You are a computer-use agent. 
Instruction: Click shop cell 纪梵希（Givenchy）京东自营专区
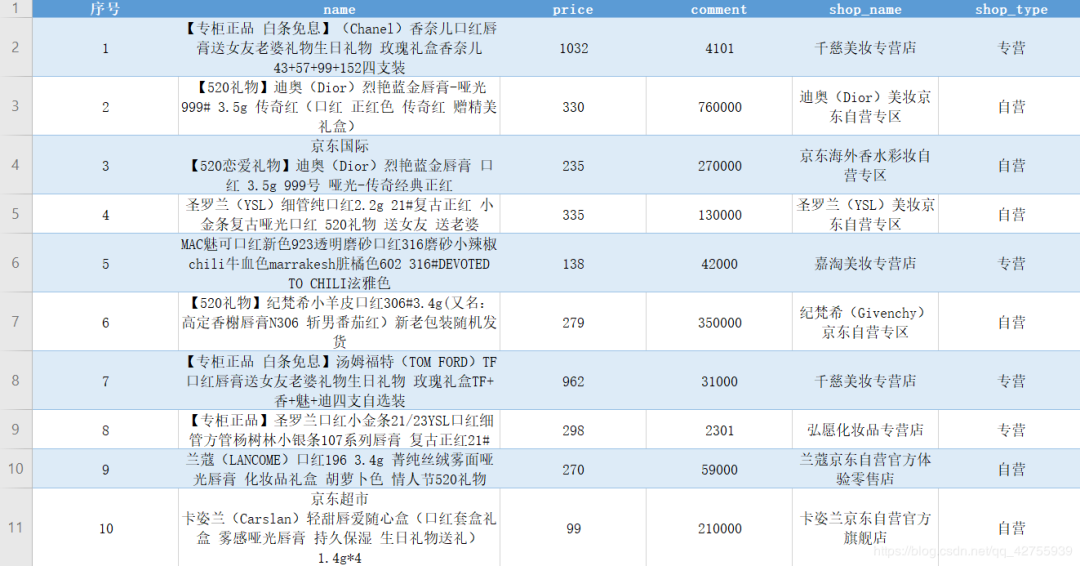pos(865,322)
